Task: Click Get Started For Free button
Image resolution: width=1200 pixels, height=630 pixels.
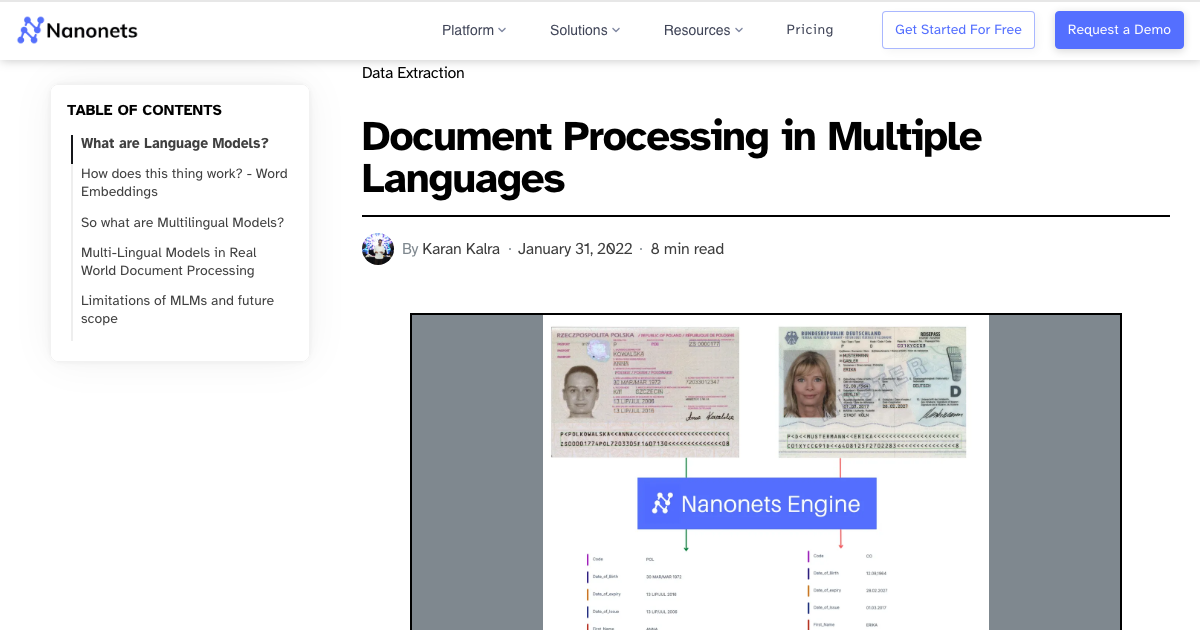Action: tap(958, 30)
